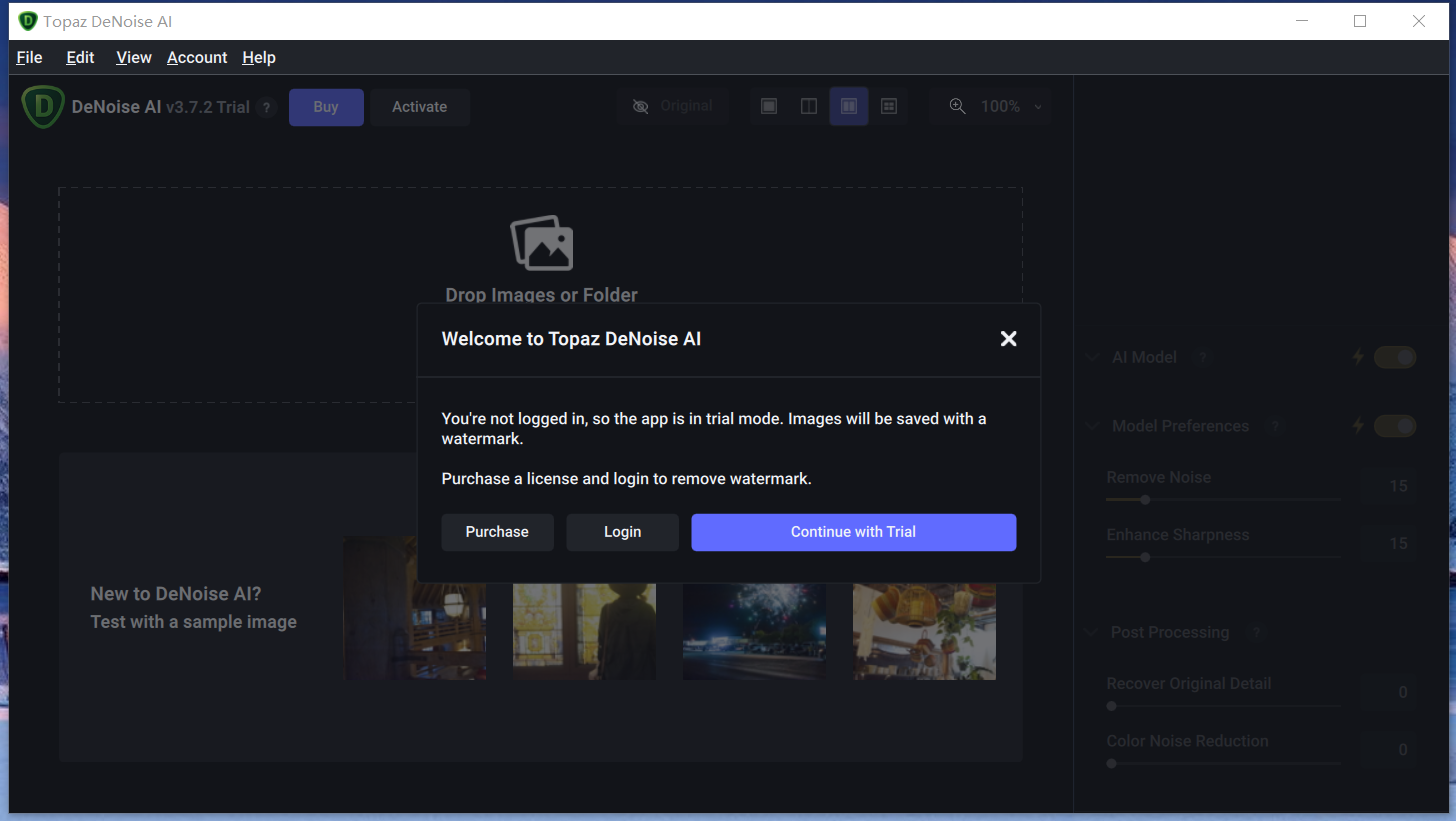Open the version help question mark icon
The width and height of the screenshot is (1456, 821).
266,108
